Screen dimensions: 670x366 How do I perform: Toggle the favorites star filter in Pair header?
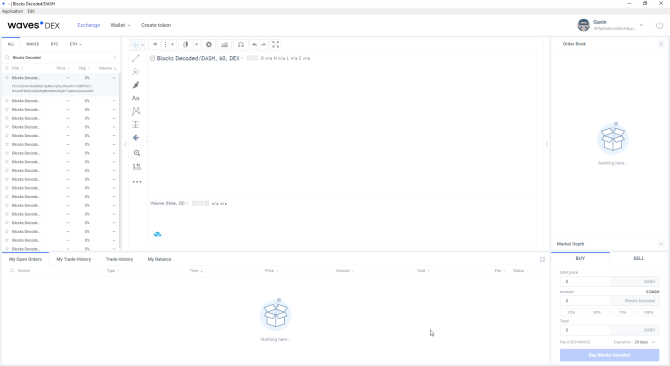pyautogui.click(x=7, y=68)
